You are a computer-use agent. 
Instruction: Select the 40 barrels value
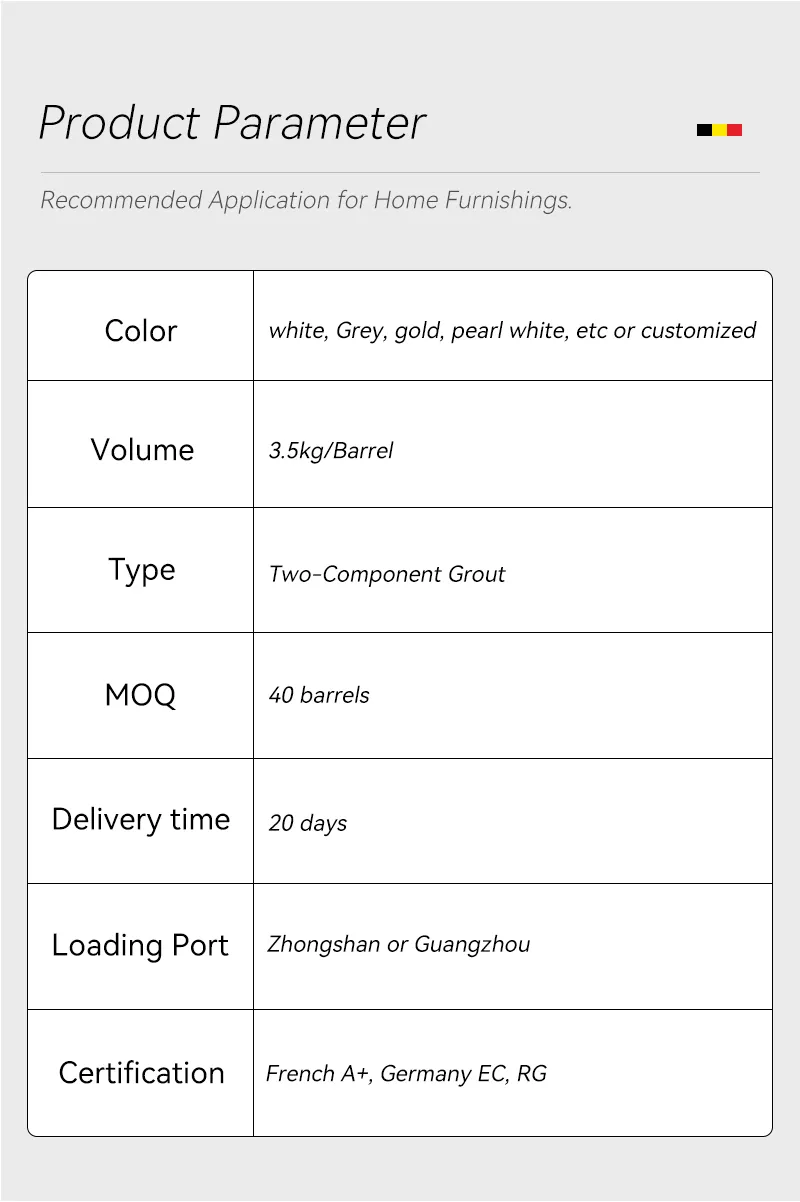coord(319,695)
